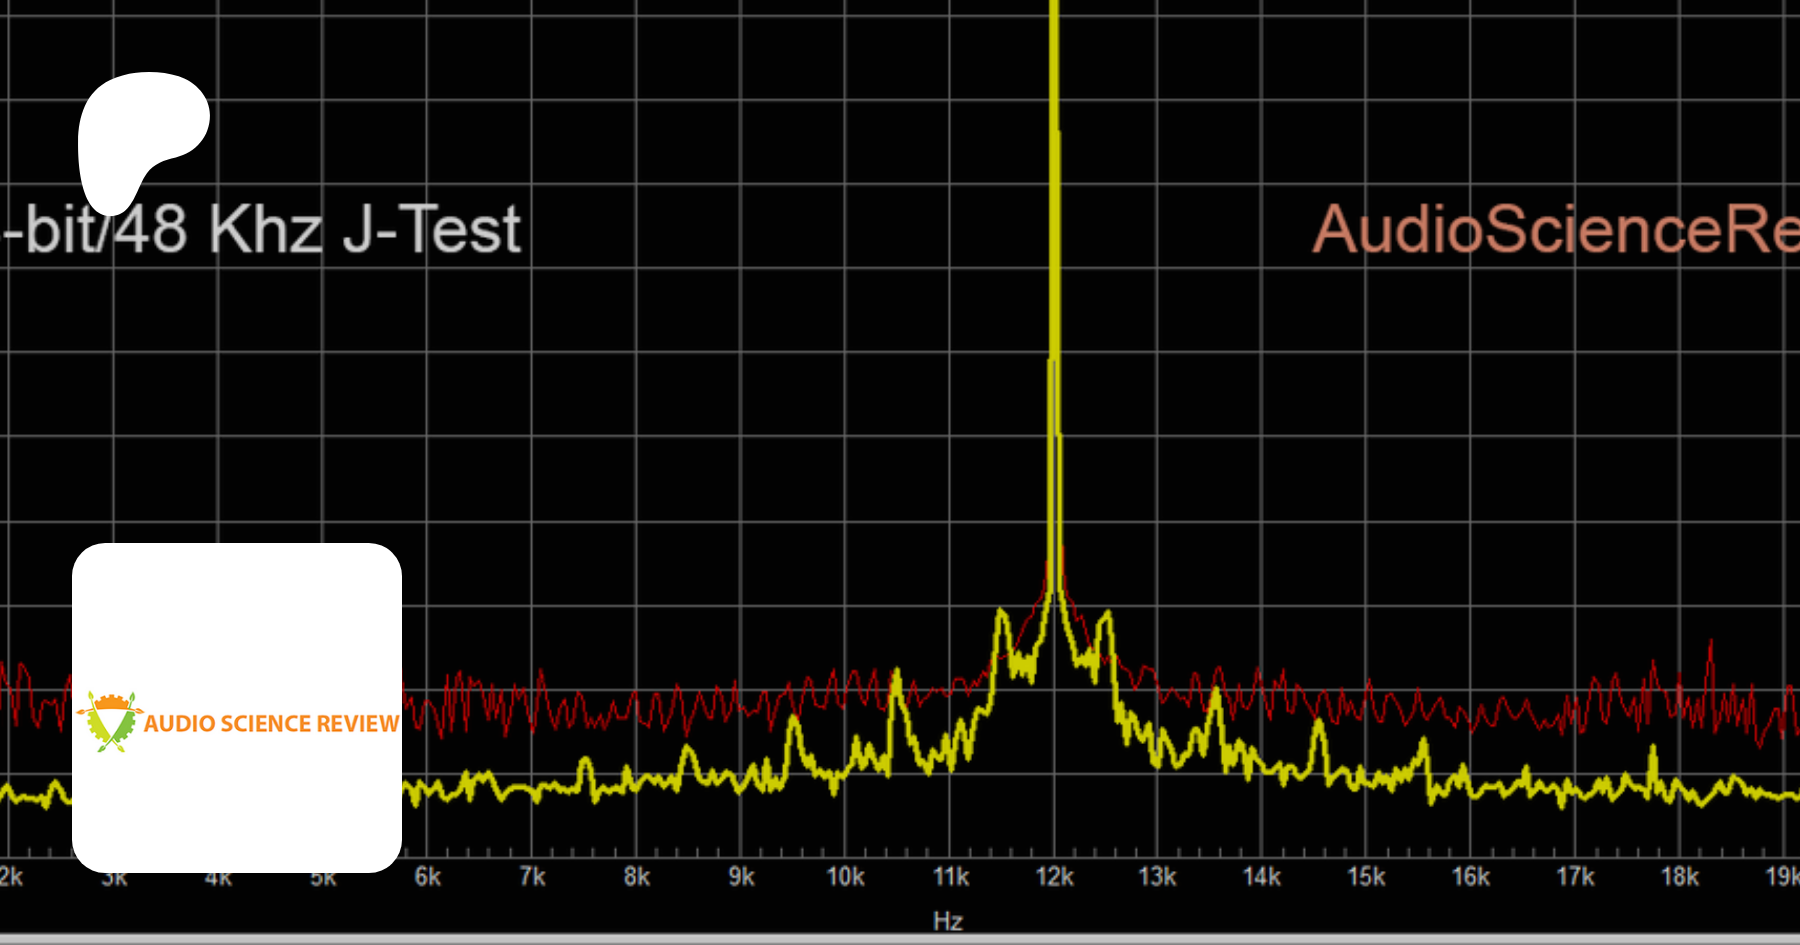The image size is (1800, 945).
Task: Select the 18k axis tick label
Action: point(1679,877)
